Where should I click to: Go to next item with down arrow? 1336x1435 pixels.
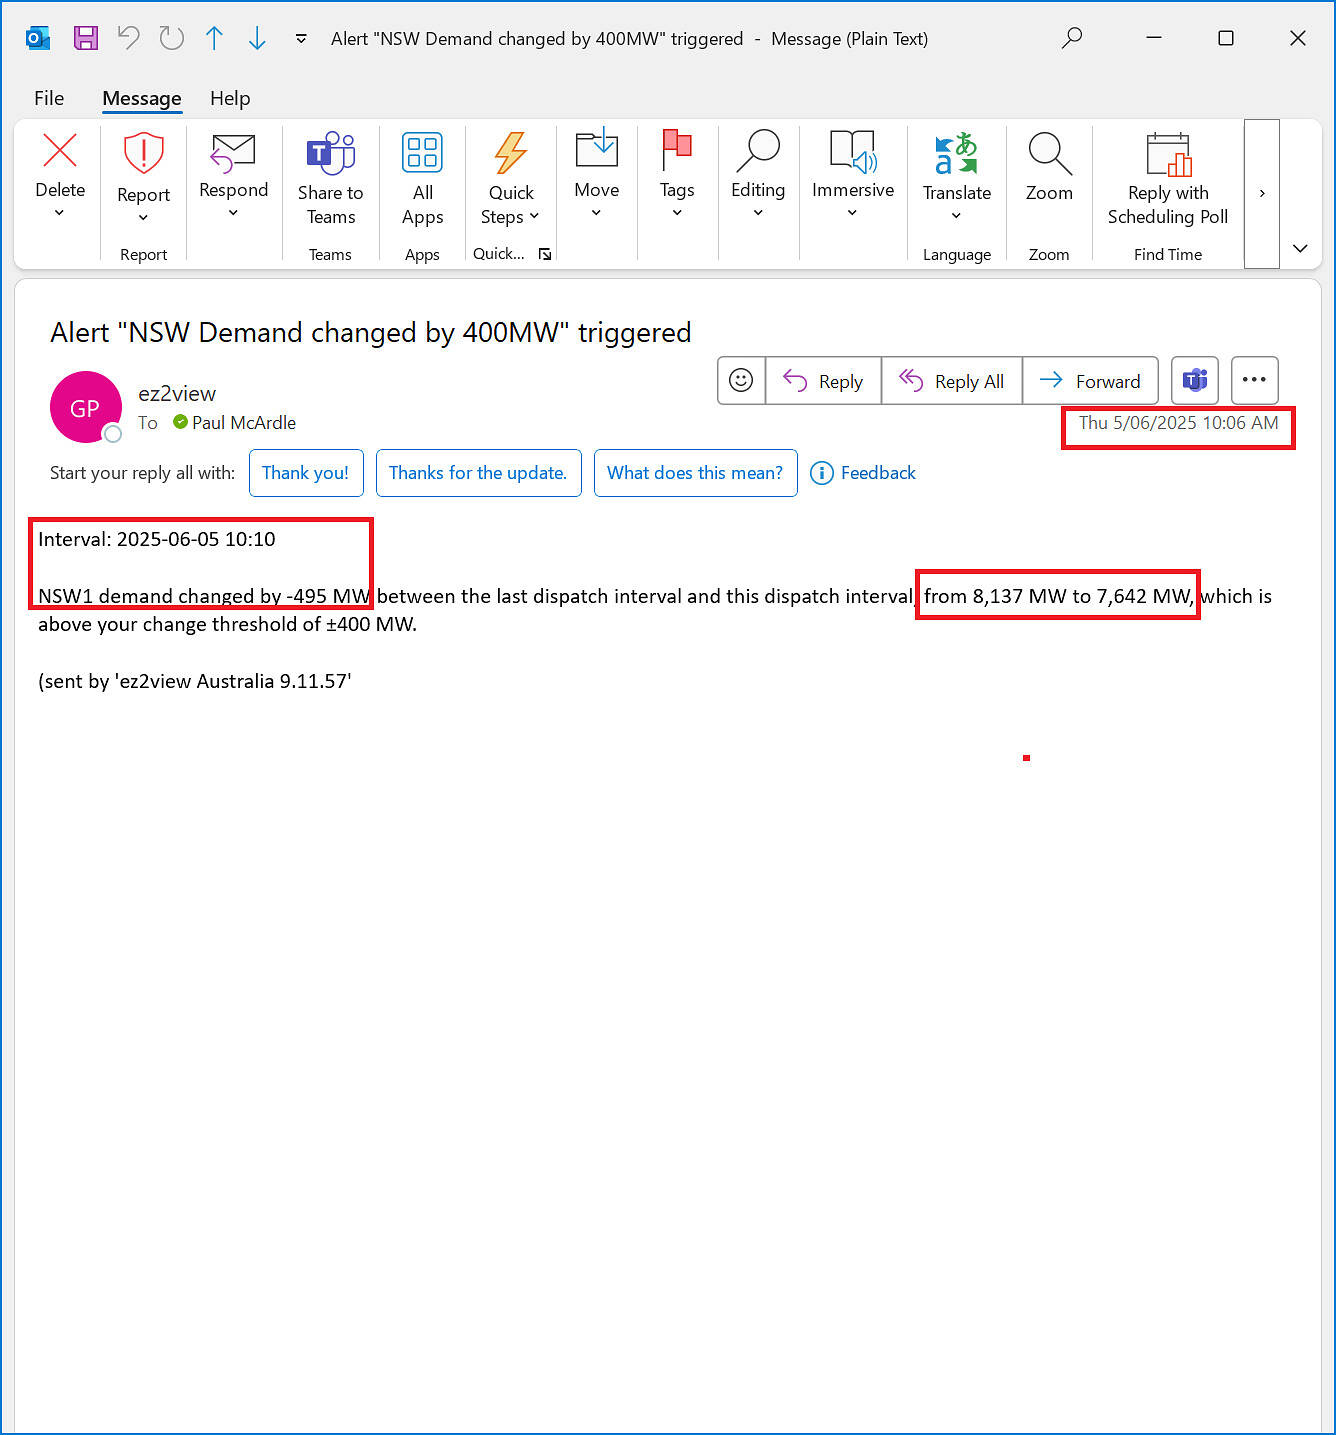pos(257,38)
